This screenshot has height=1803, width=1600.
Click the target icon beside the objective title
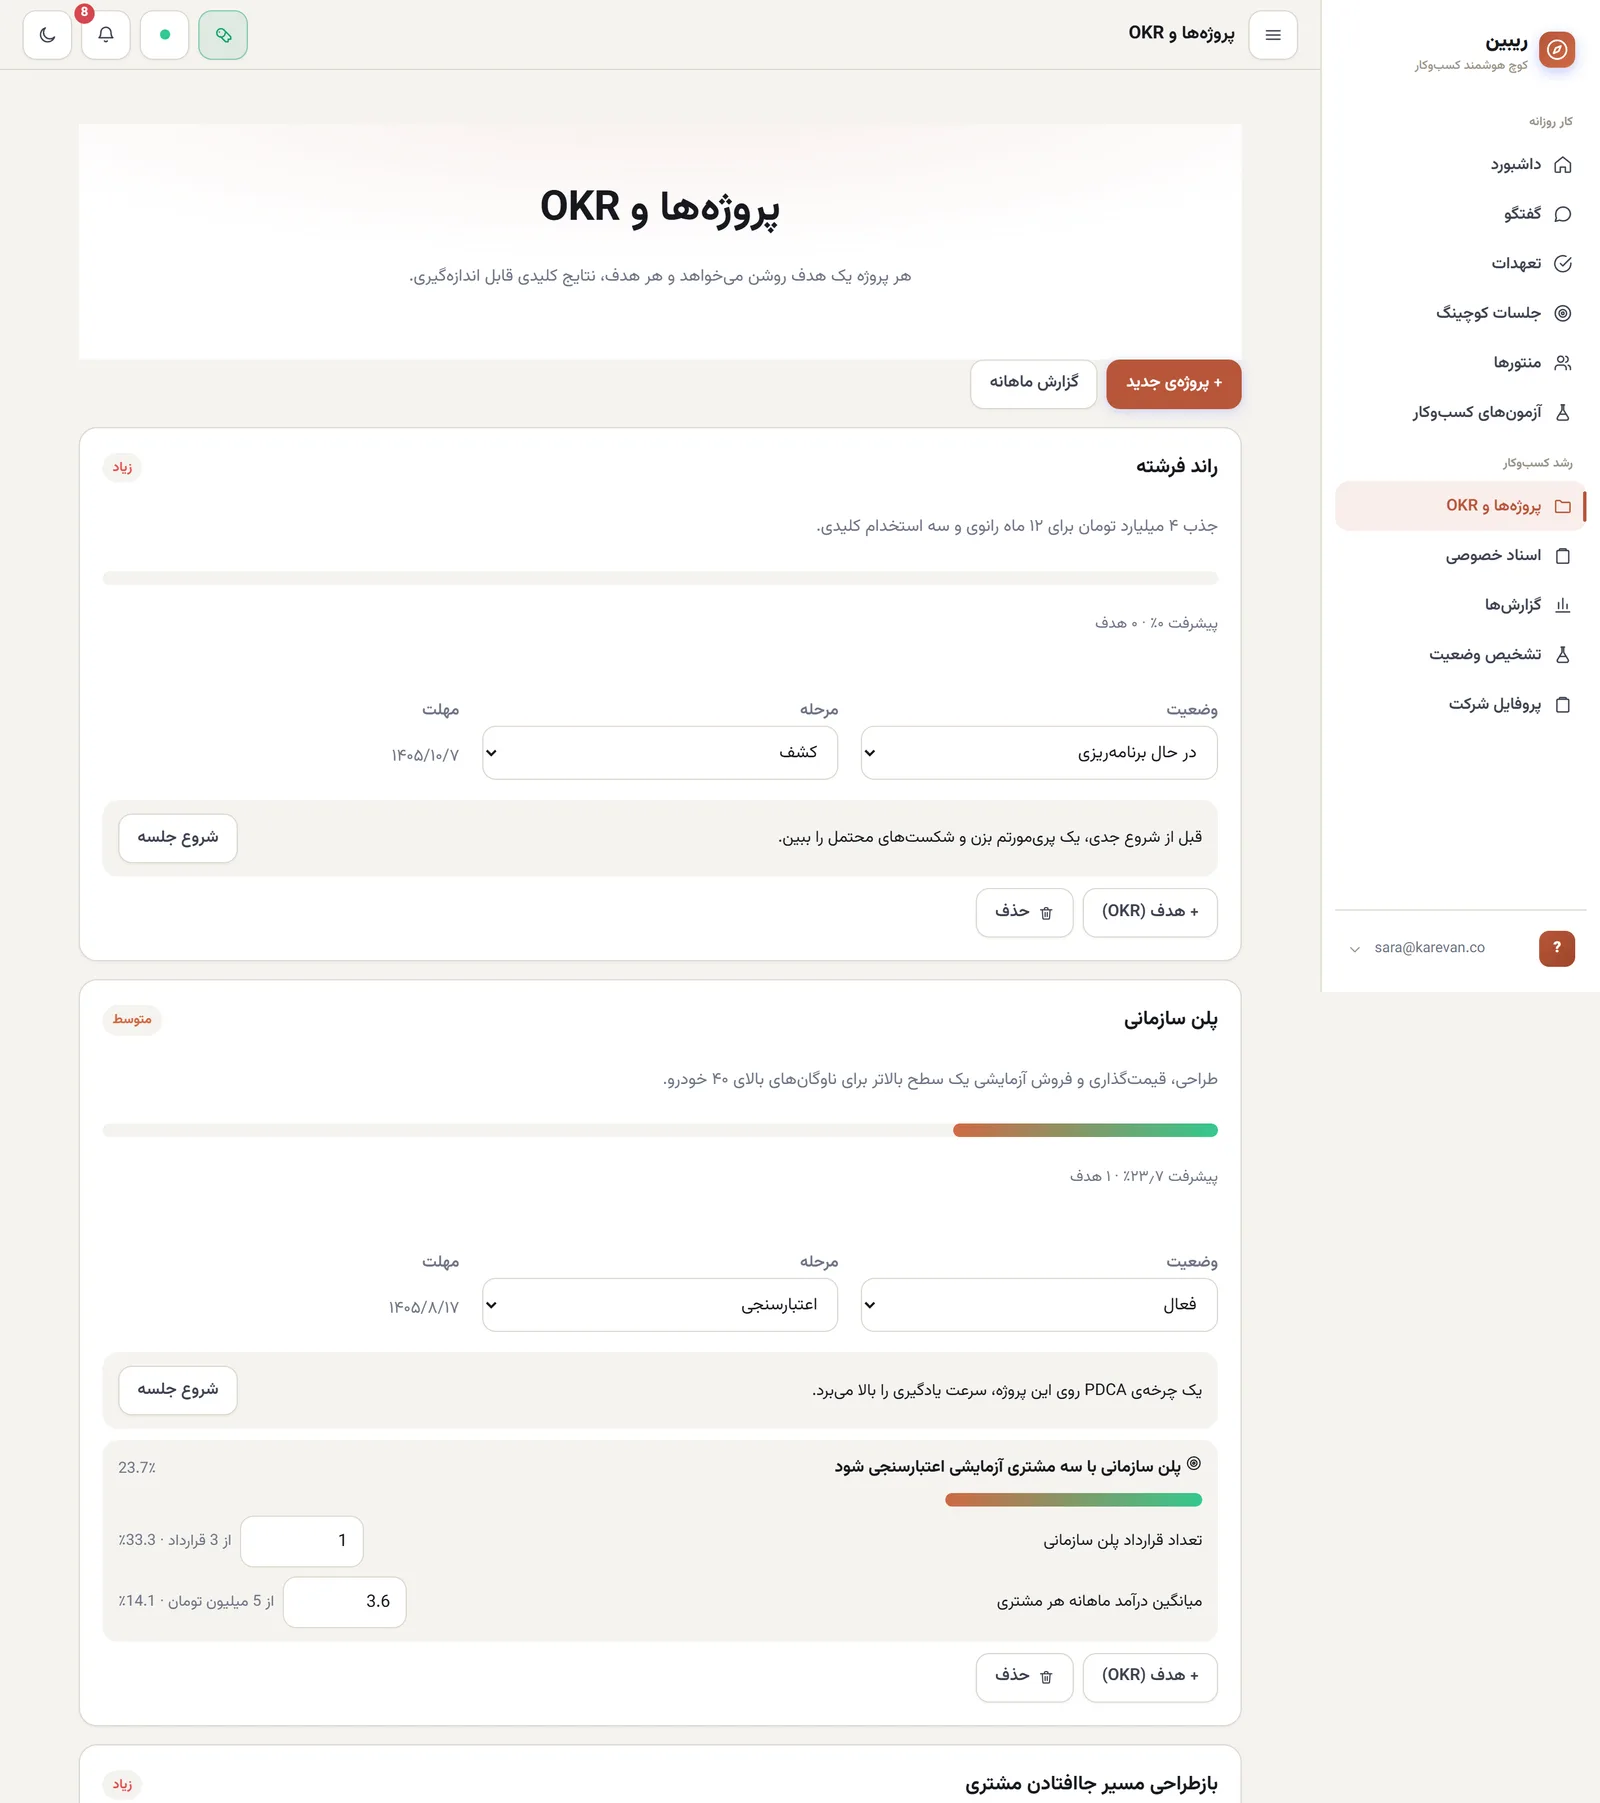[x=1193, y=1464]
